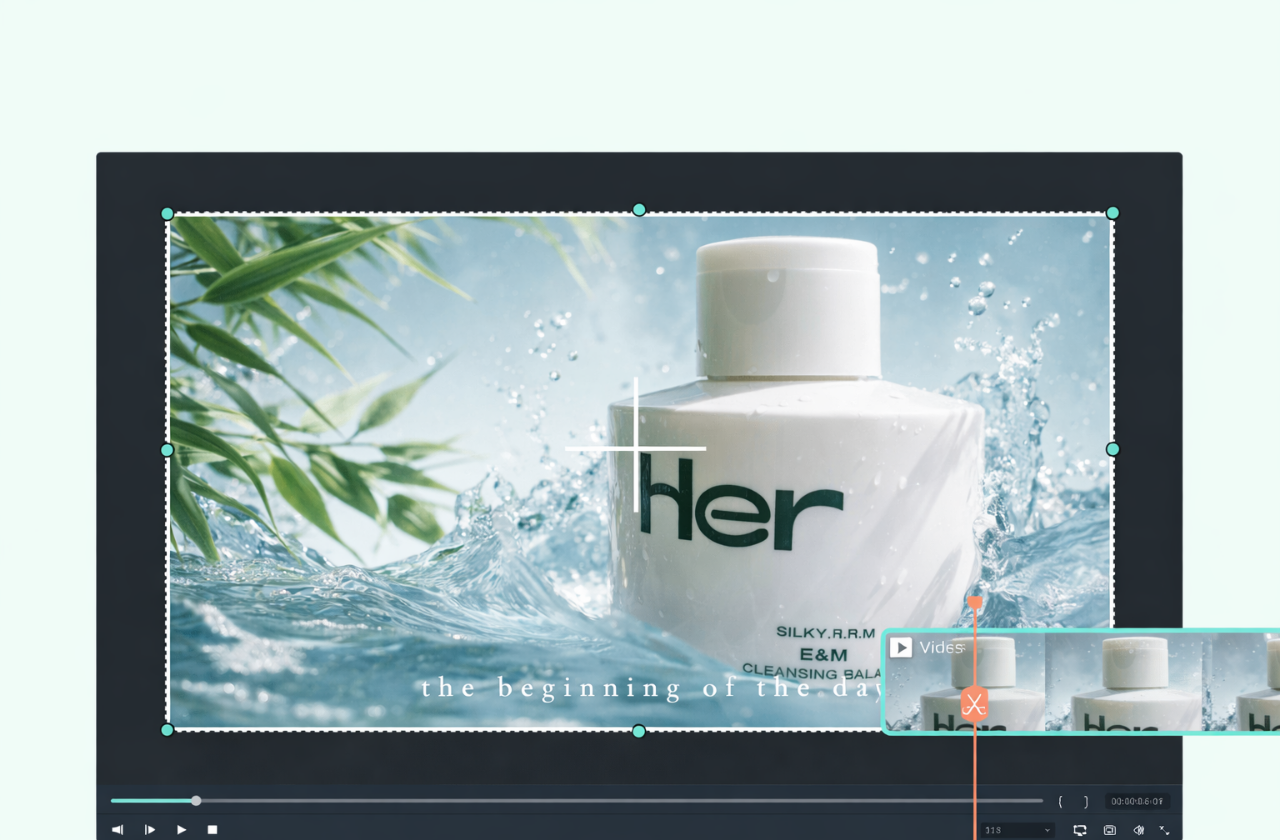Click the playback progress slider knob
The image size is (1280, 840).
pos(196,801)
